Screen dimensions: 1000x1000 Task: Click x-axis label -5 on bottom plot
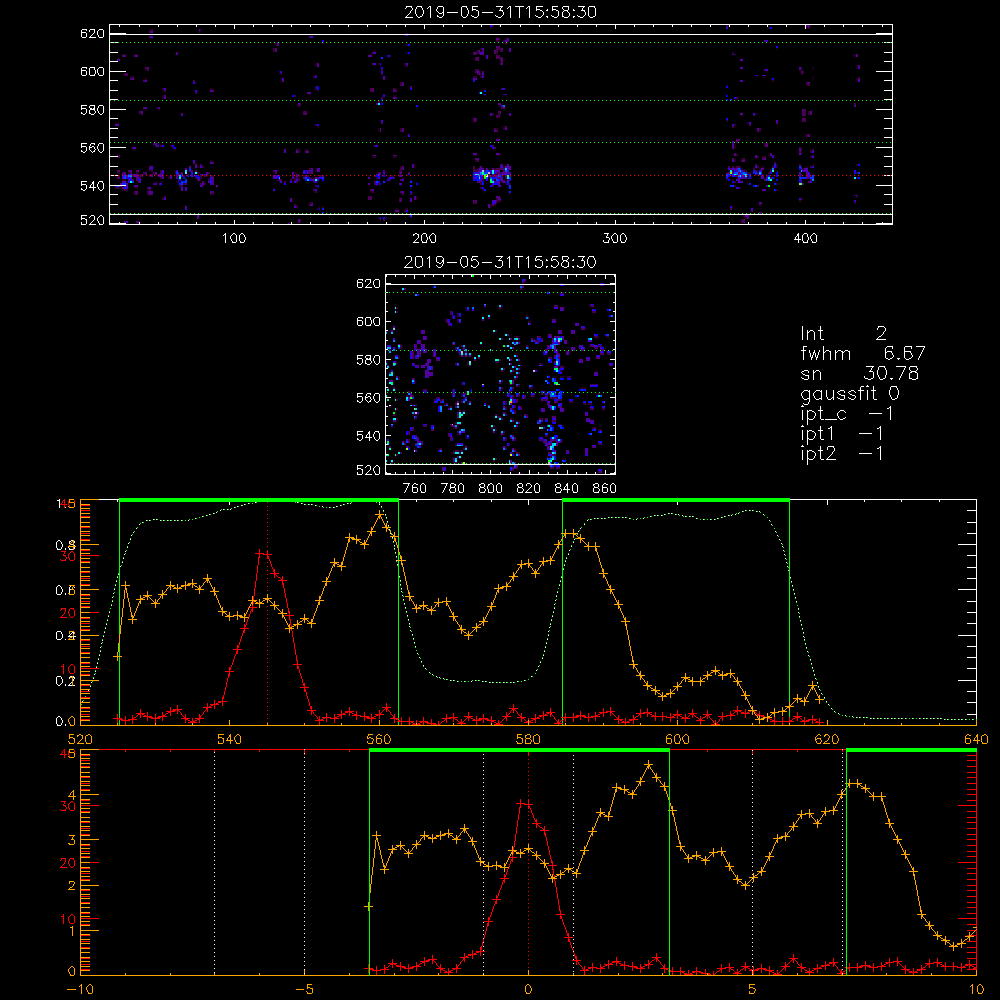[x=304, y=989]
